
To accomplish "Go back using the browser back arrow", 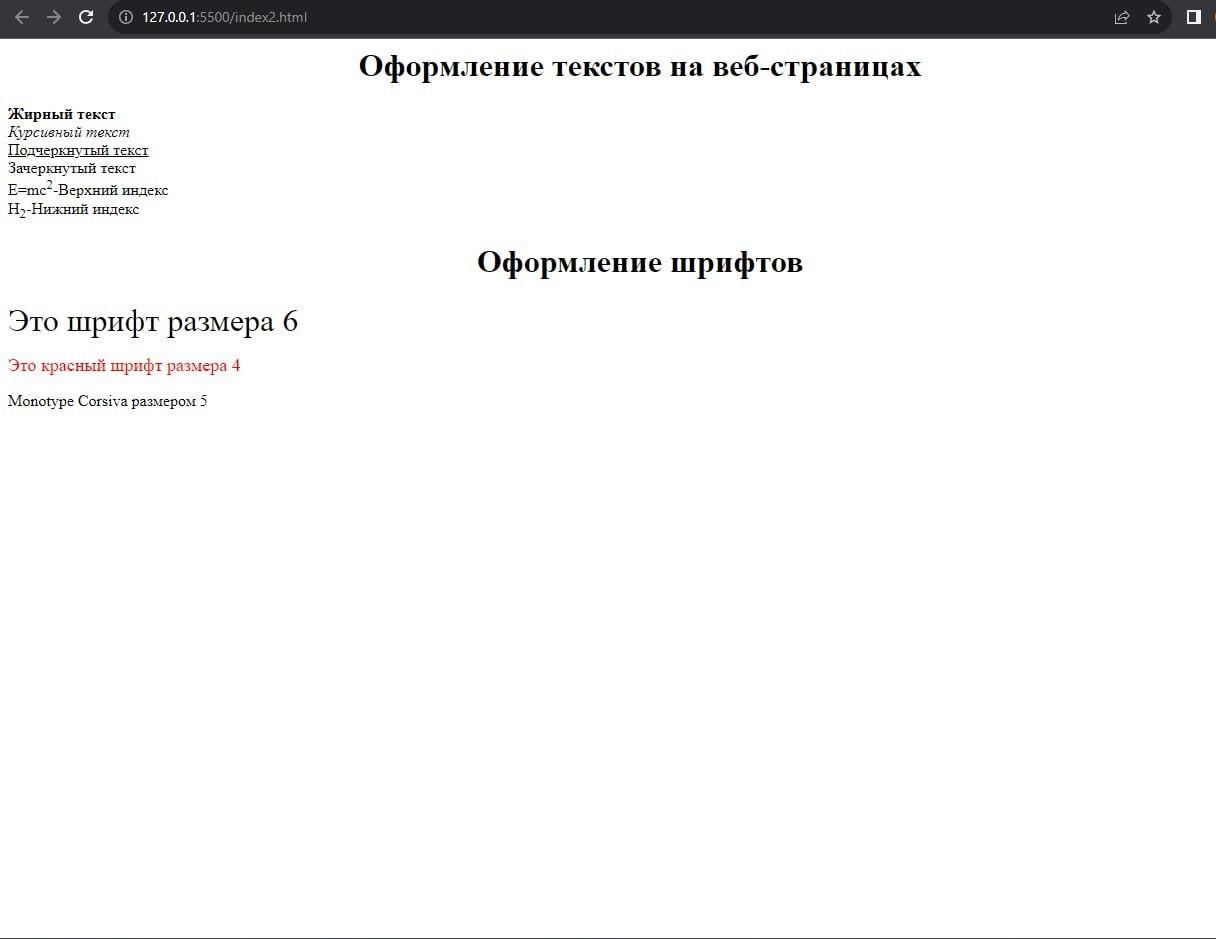I will tap(22, 17).
